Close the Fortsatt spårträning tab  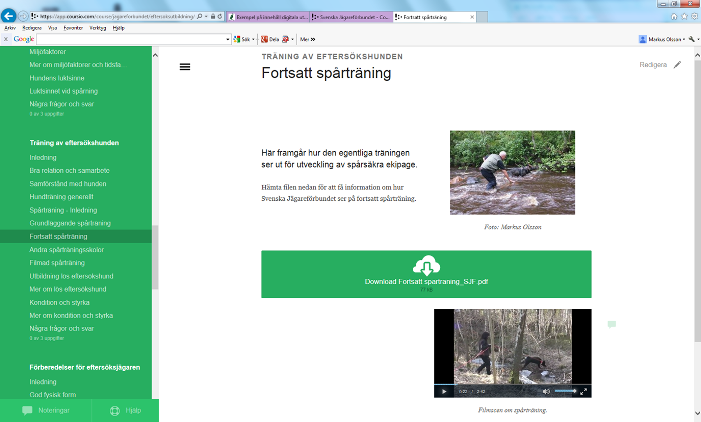(x=472, y=17)
